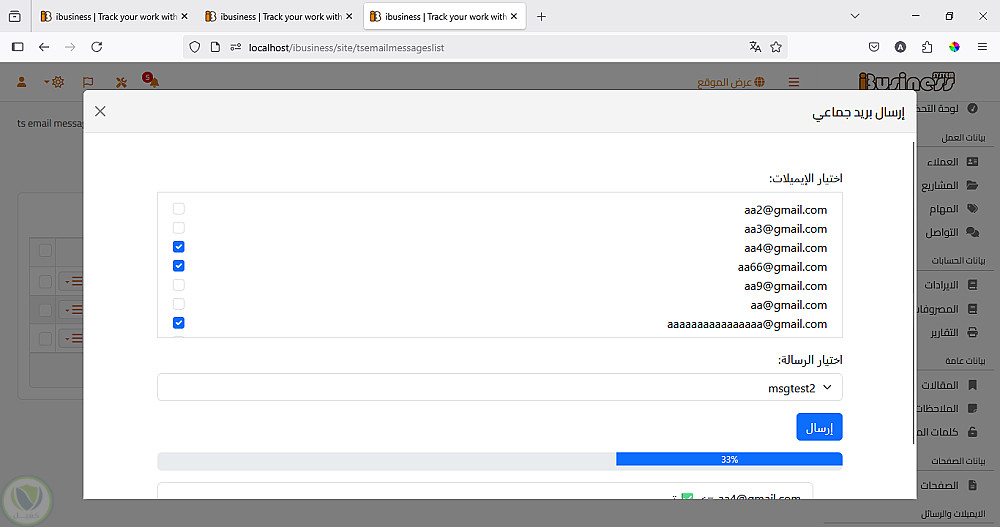Open الايرادات revenues in sidebar
The width and height of the screenshot is (1000, 527).
point(952,285)
